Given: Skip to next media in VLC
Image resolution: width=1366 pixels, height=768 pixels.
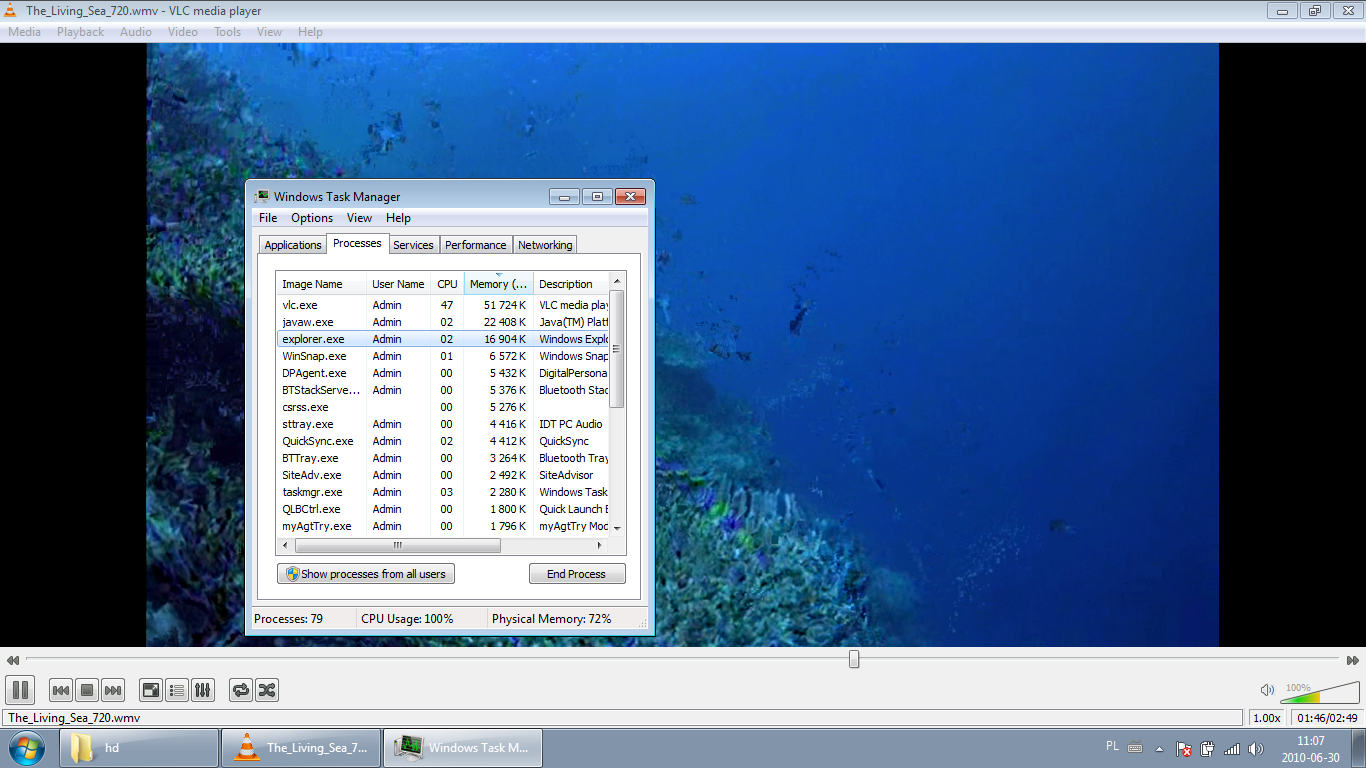Looking at the screenshot, I should click(113, 690).
